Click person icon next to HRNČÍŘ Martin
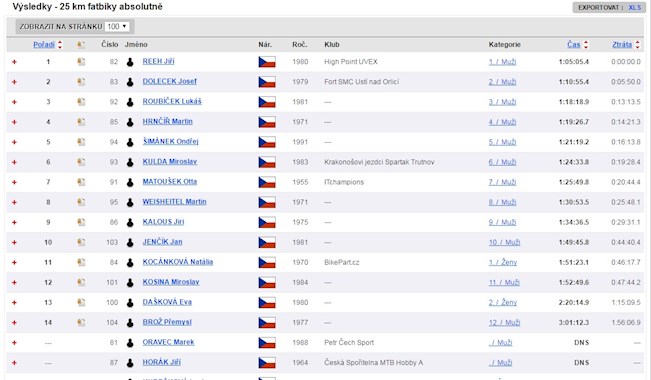Image resolution: width=651 pixels, height=380 pixels. click(x=130, y=122)
